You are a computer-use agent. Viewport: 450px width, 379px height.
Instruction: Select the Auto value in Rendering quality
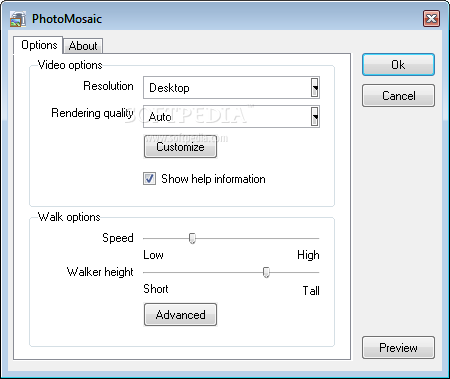[x=160, y=117]
